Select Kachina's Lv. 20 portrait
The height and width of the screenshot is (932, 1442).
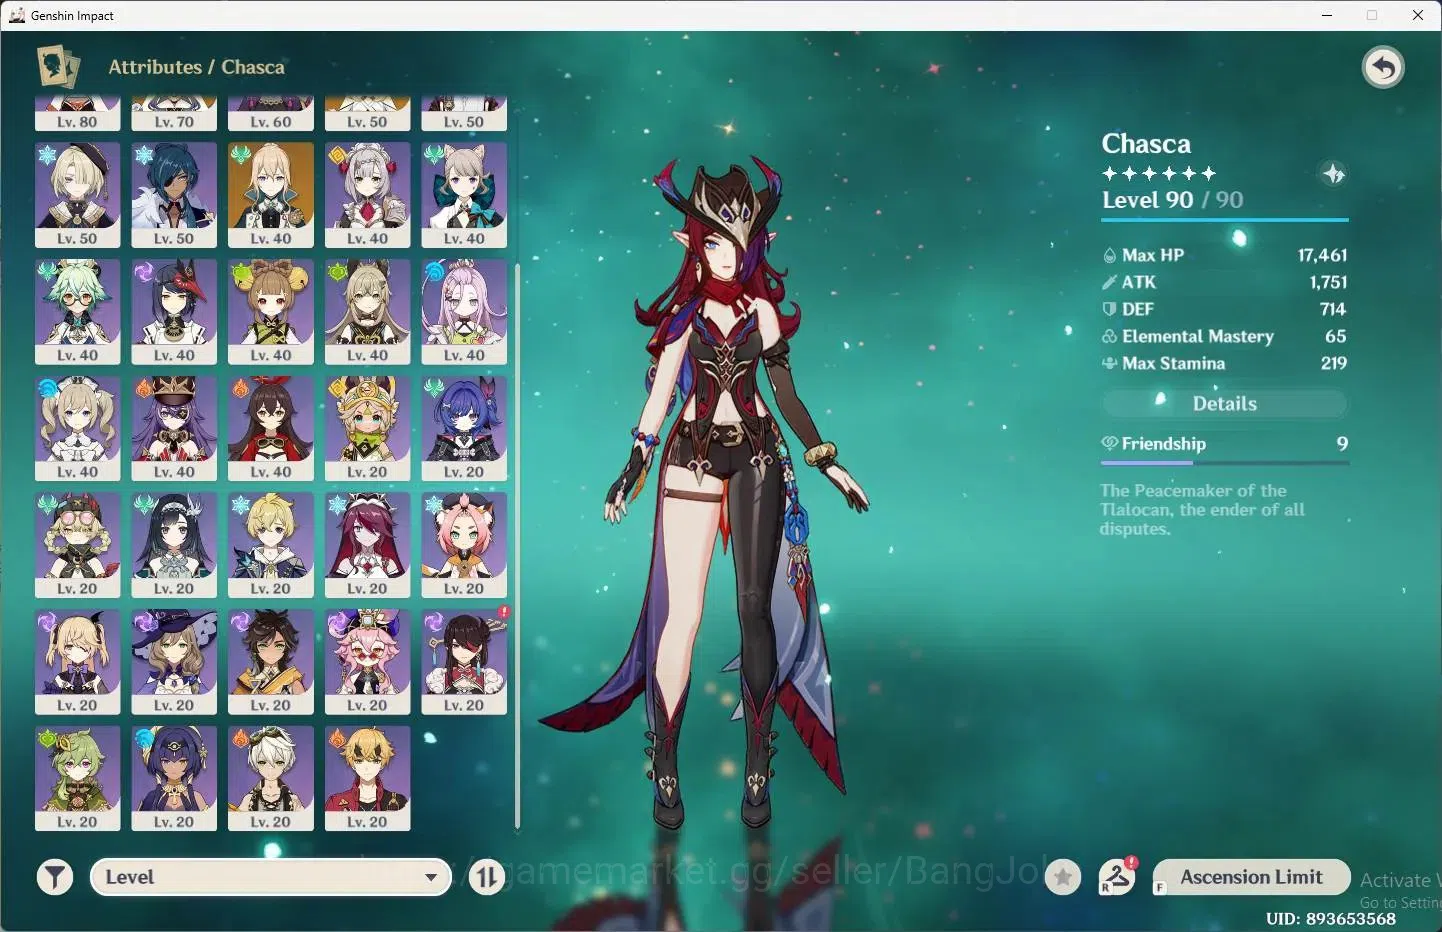[367, 429]
